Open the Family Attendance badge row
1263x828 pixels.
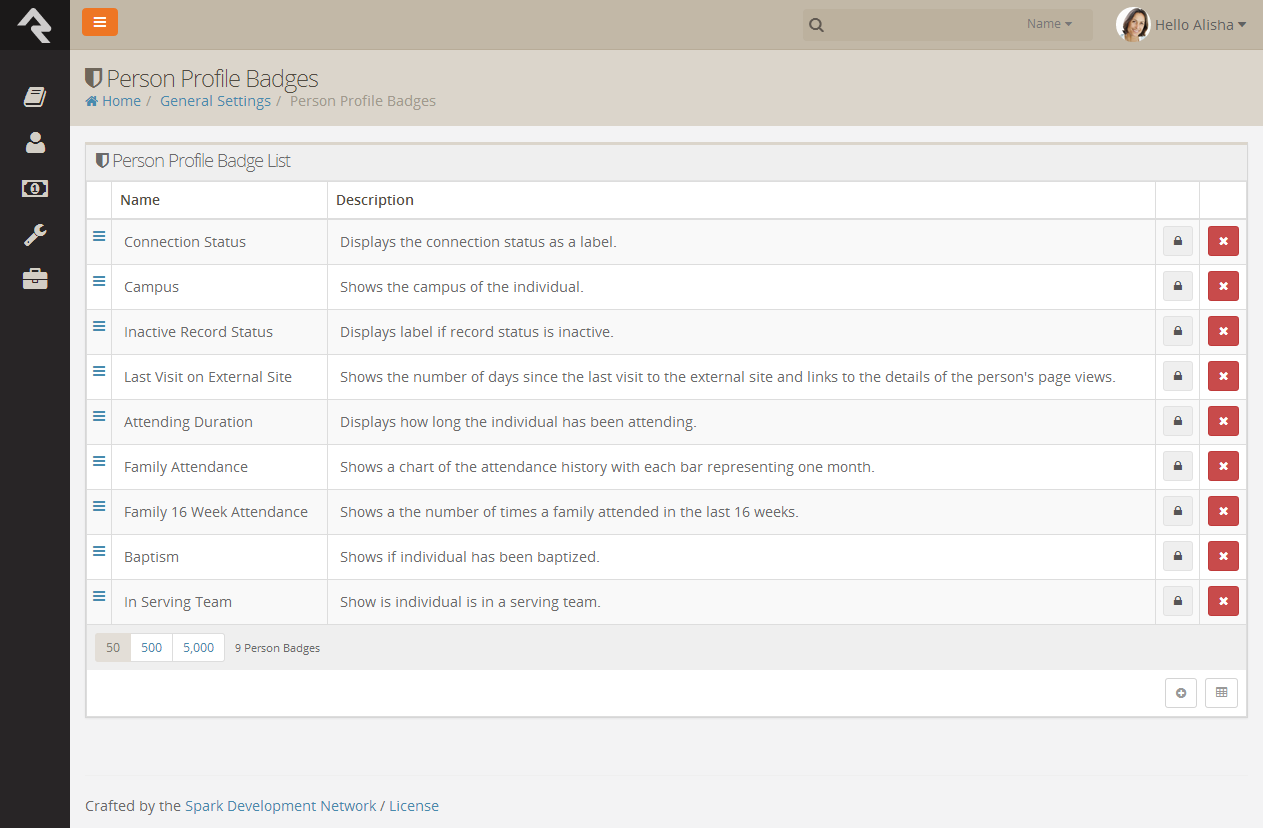[x=666, y=467]
